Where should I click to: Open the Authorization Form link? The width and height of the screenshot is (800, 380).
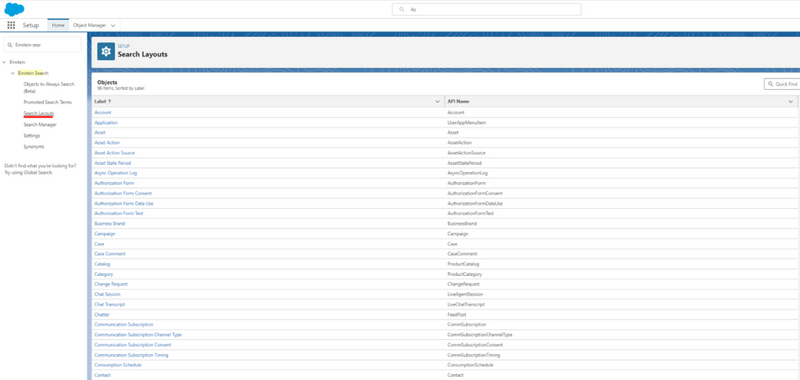click(x=115, y=183)
